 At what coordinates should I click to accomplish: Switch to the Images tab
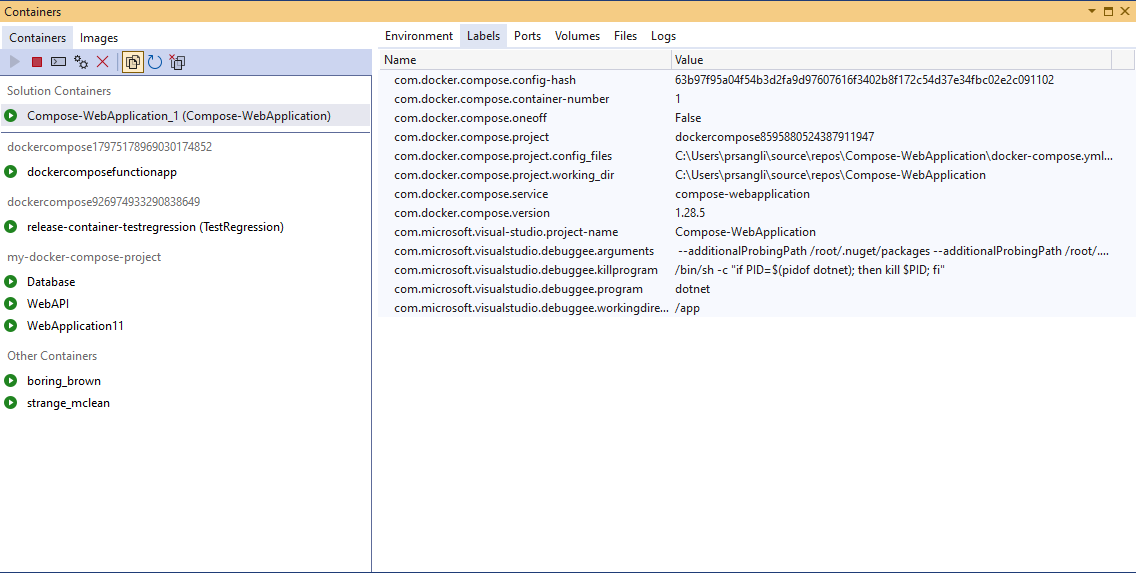coord(99,38)
